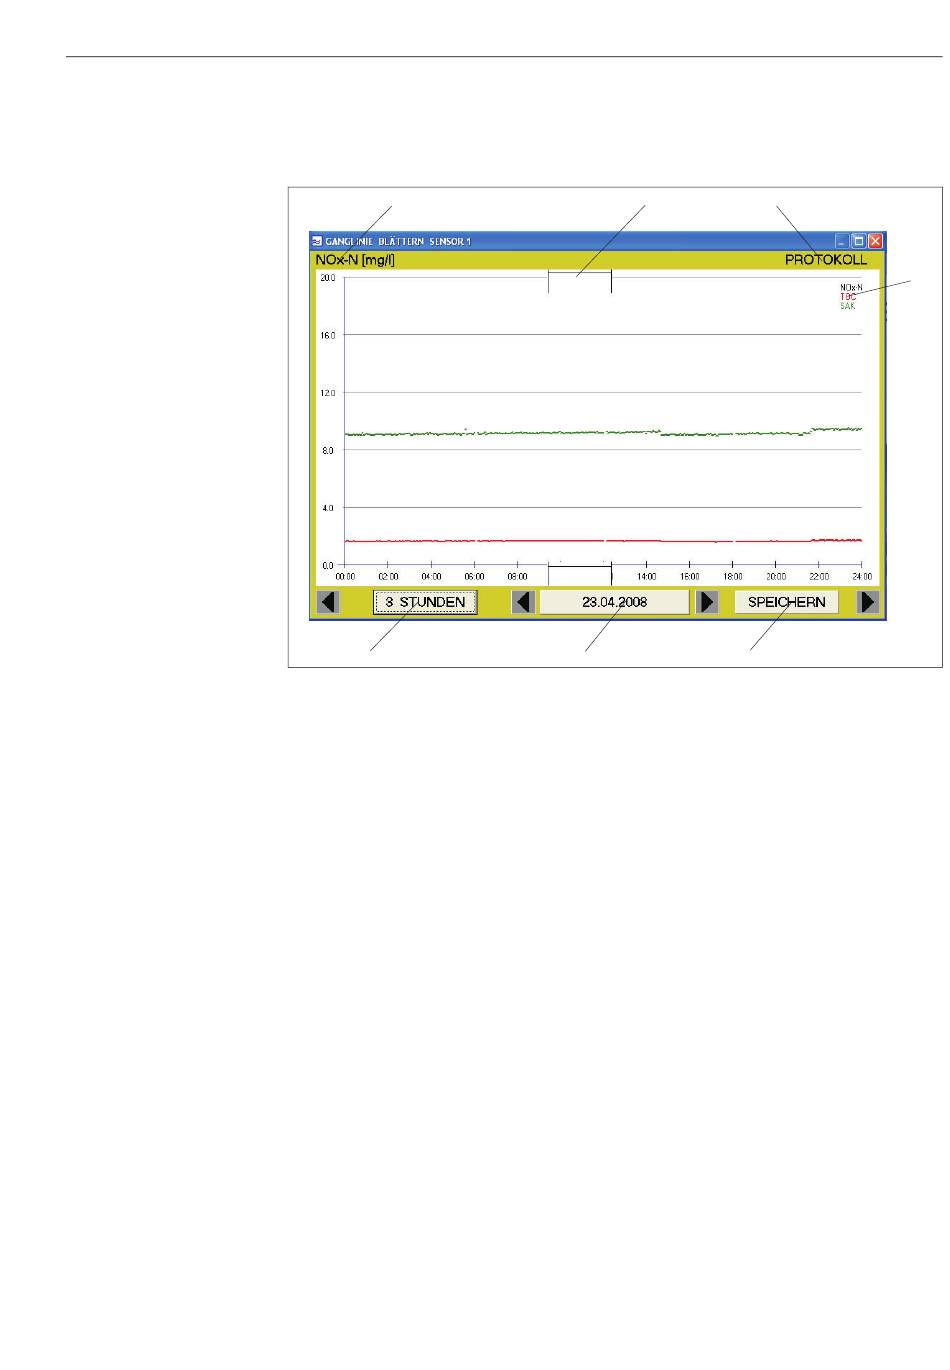Open PROTOKOLL in the top right
The height and width of the screenshot is (1370, 950).
(x=825, y=259)
